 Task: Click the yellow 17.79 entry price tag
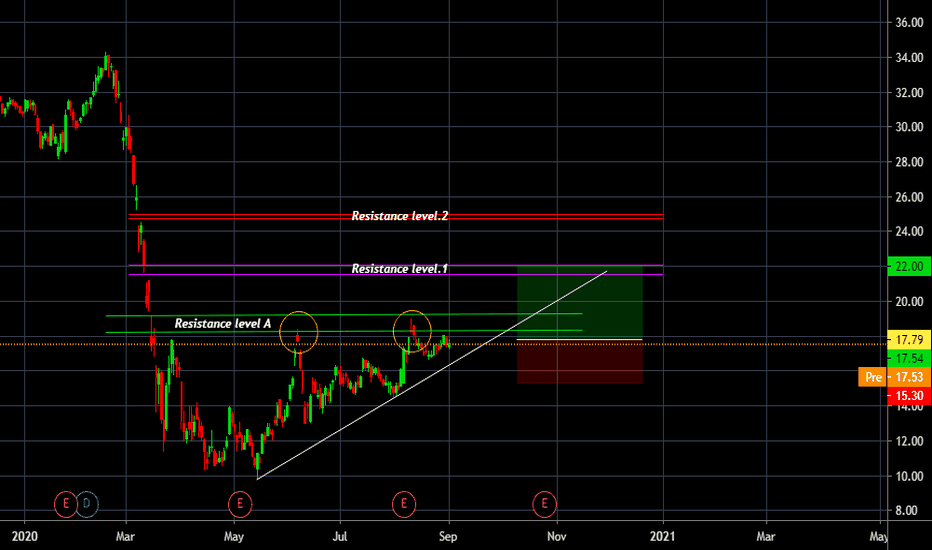pyautogui.click(x=909, y=340)
